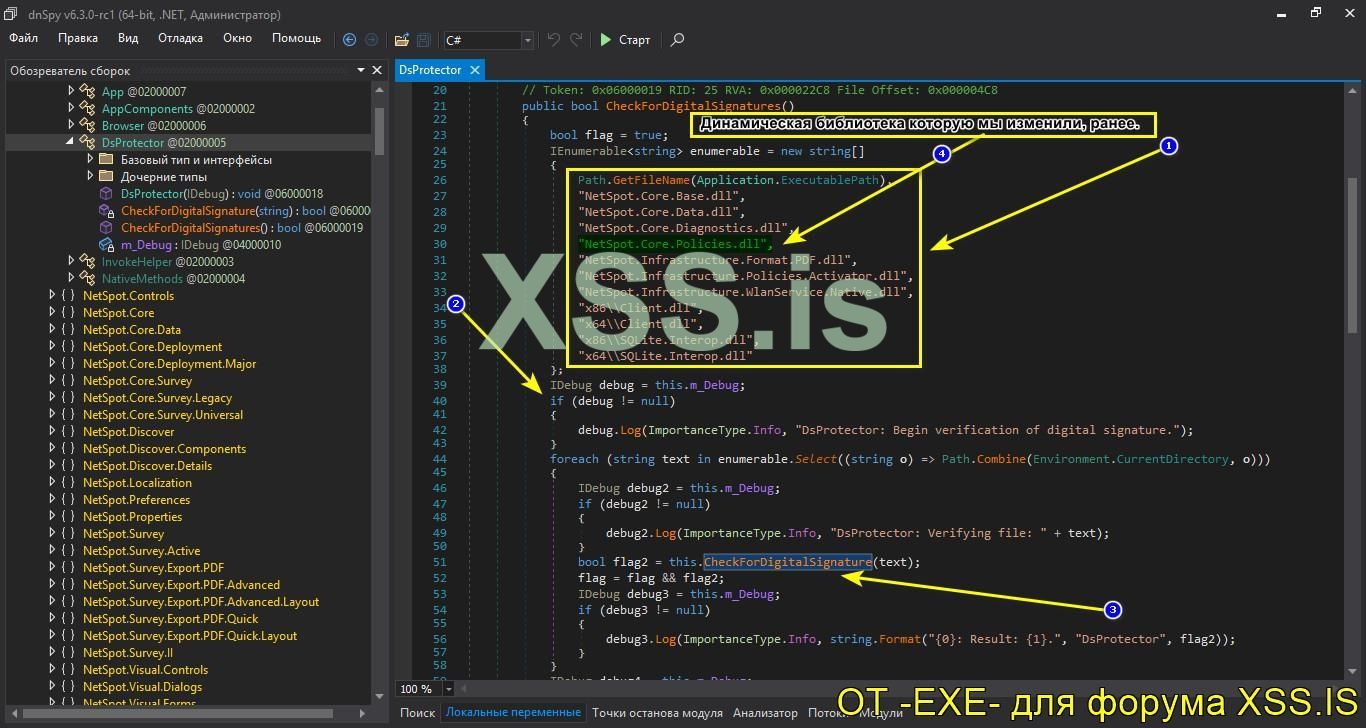Click the redo toolbar icon
Viewport: 1366px width, 728px height.
pyautogui.click(x=576, y=40)
